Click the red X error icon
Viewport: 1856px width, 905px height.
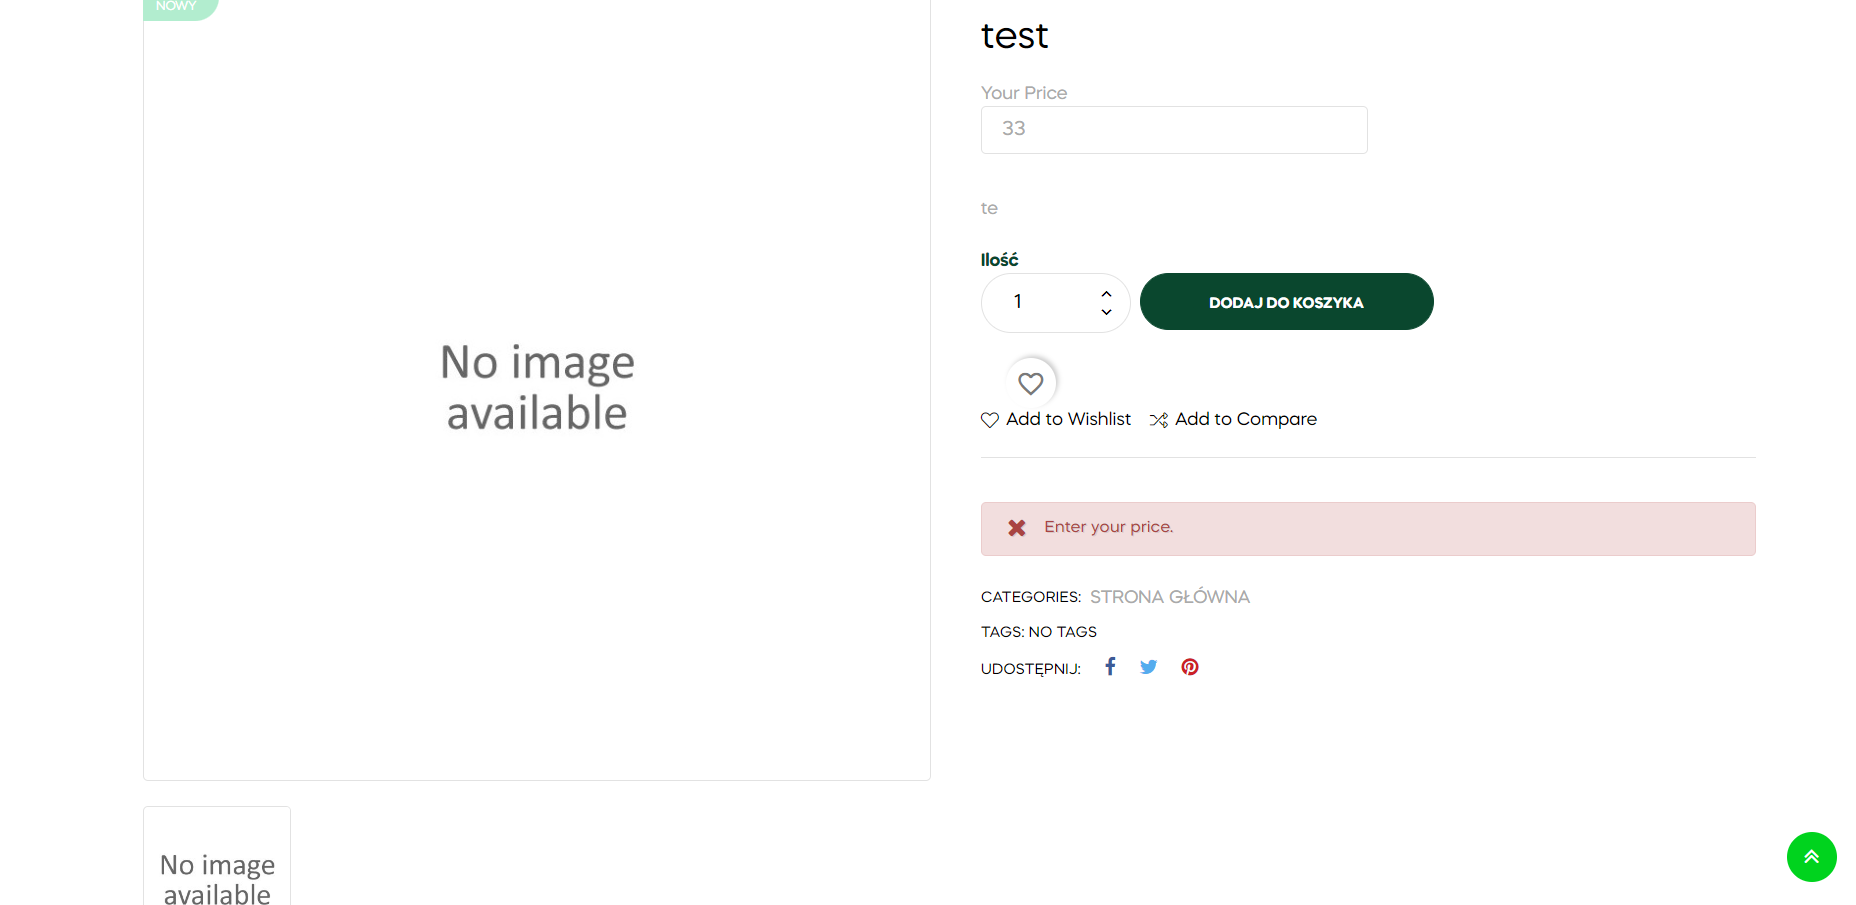(x=1016, y=528)
